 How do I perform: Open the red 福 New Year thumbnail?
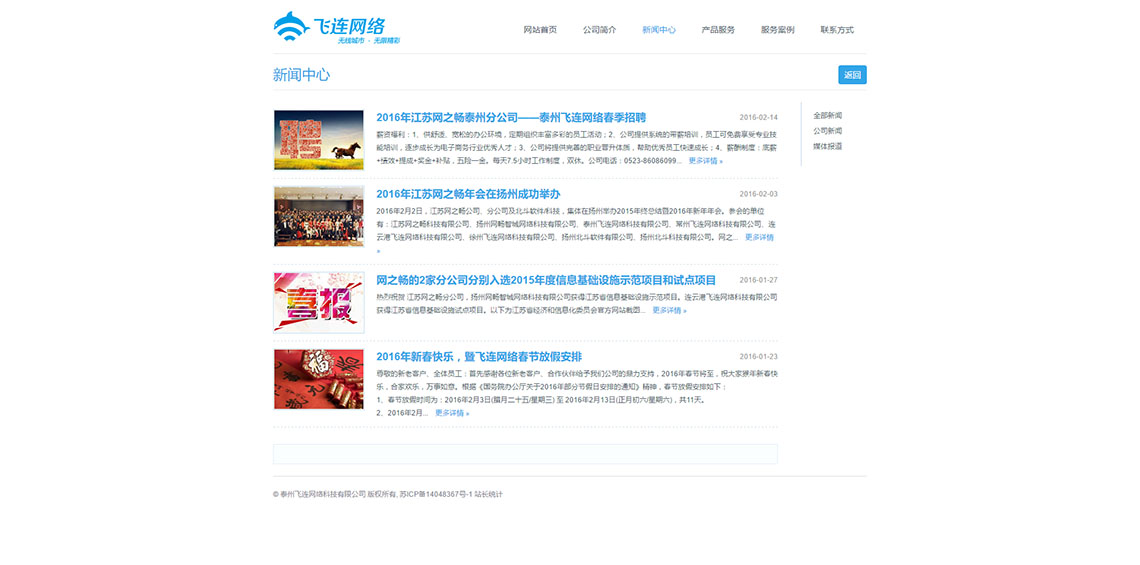click(x=318, y=379)
